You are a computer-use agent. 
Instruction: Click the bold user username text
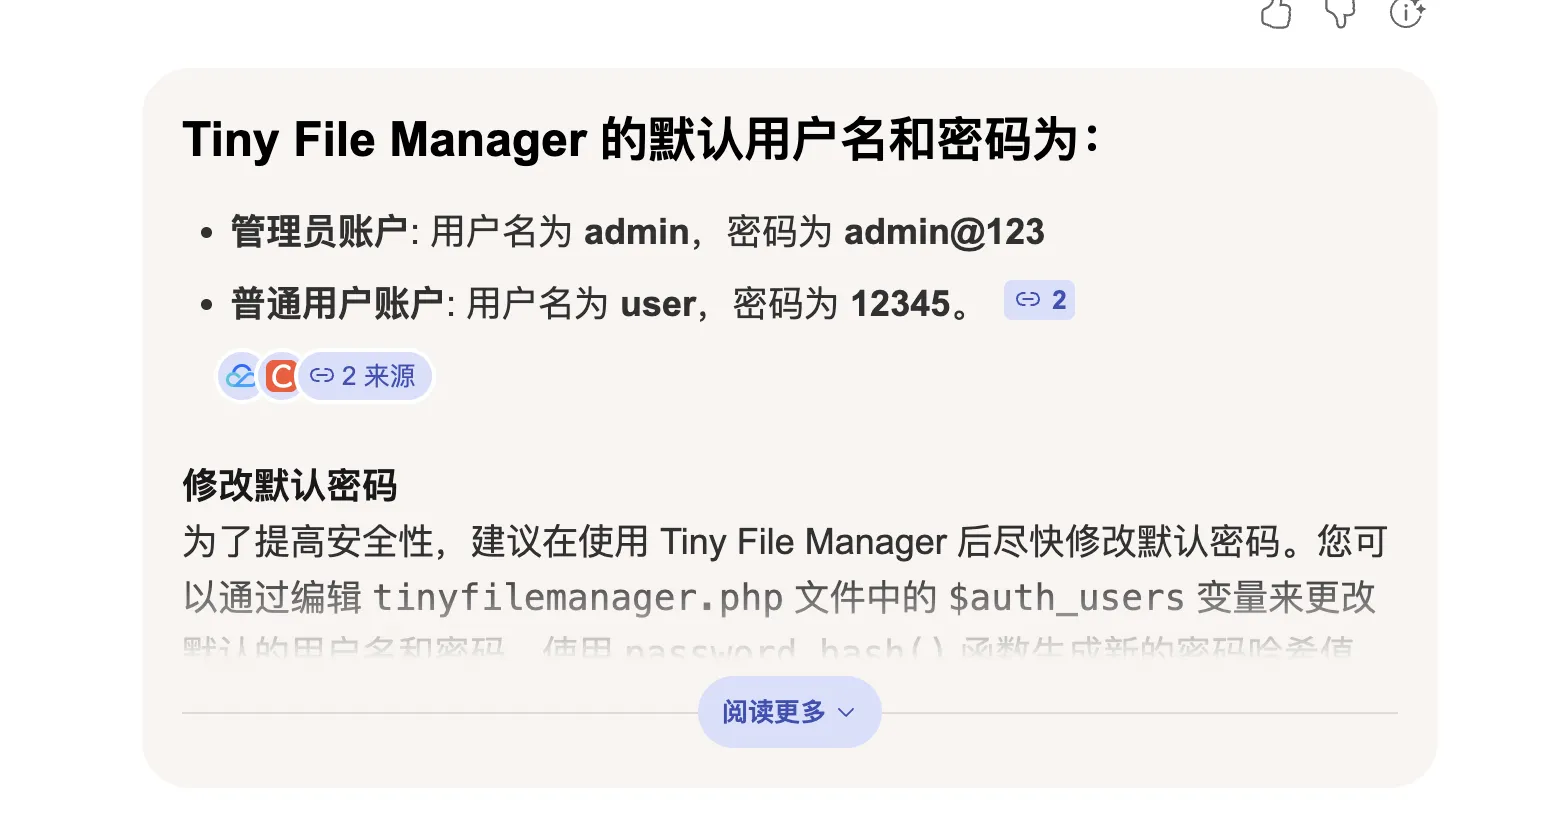(658, 303)
